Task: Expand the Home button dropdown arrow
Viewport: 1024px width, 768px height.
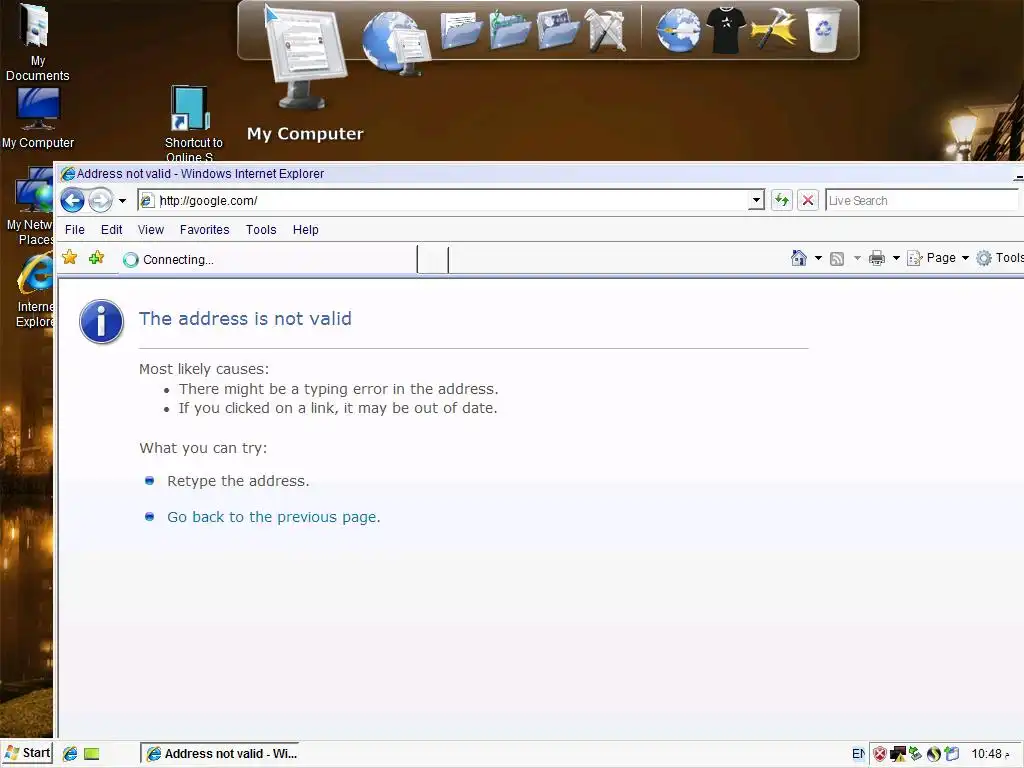Action: point(818,259)
